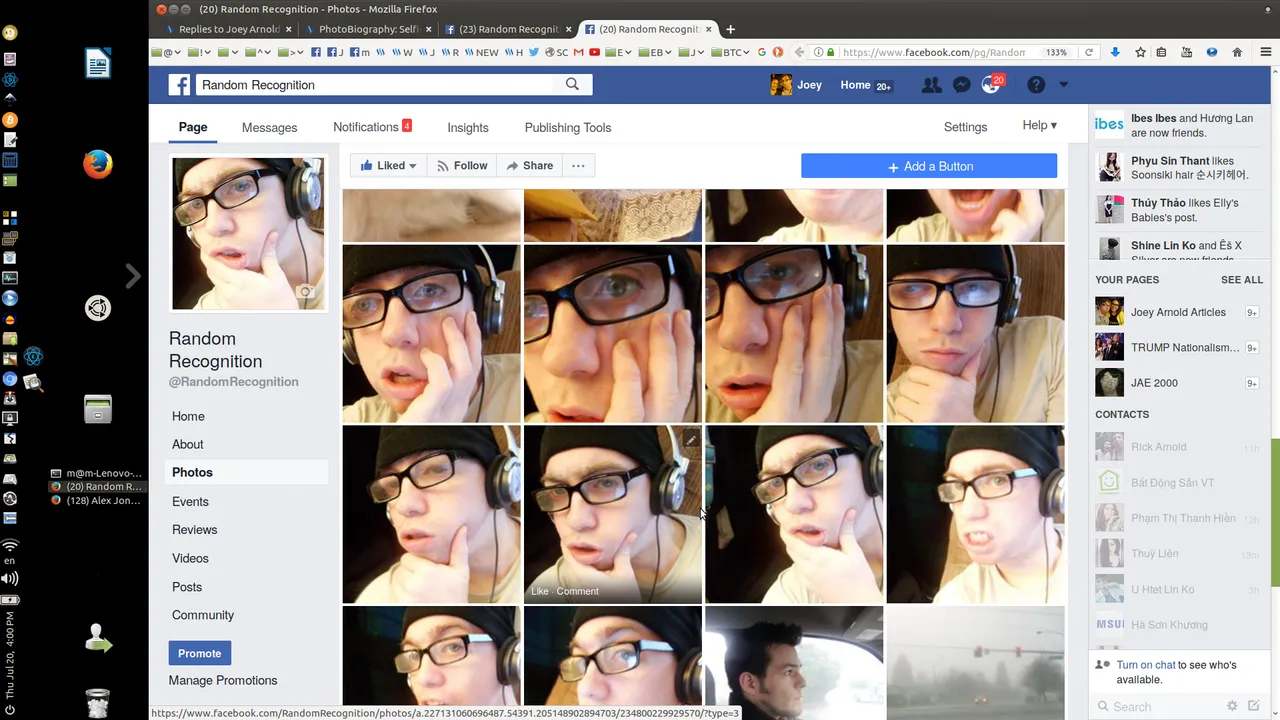Open the Trash icon on the desktop
The image size is (1280, 720).
(x=97, y=703)
